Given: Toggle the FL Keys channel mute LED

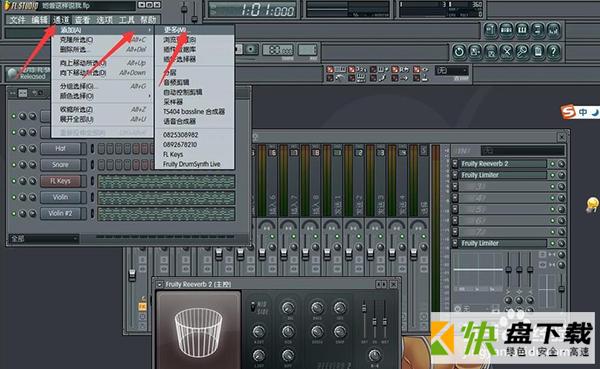Looking at the screenshot, I should 14,181.
